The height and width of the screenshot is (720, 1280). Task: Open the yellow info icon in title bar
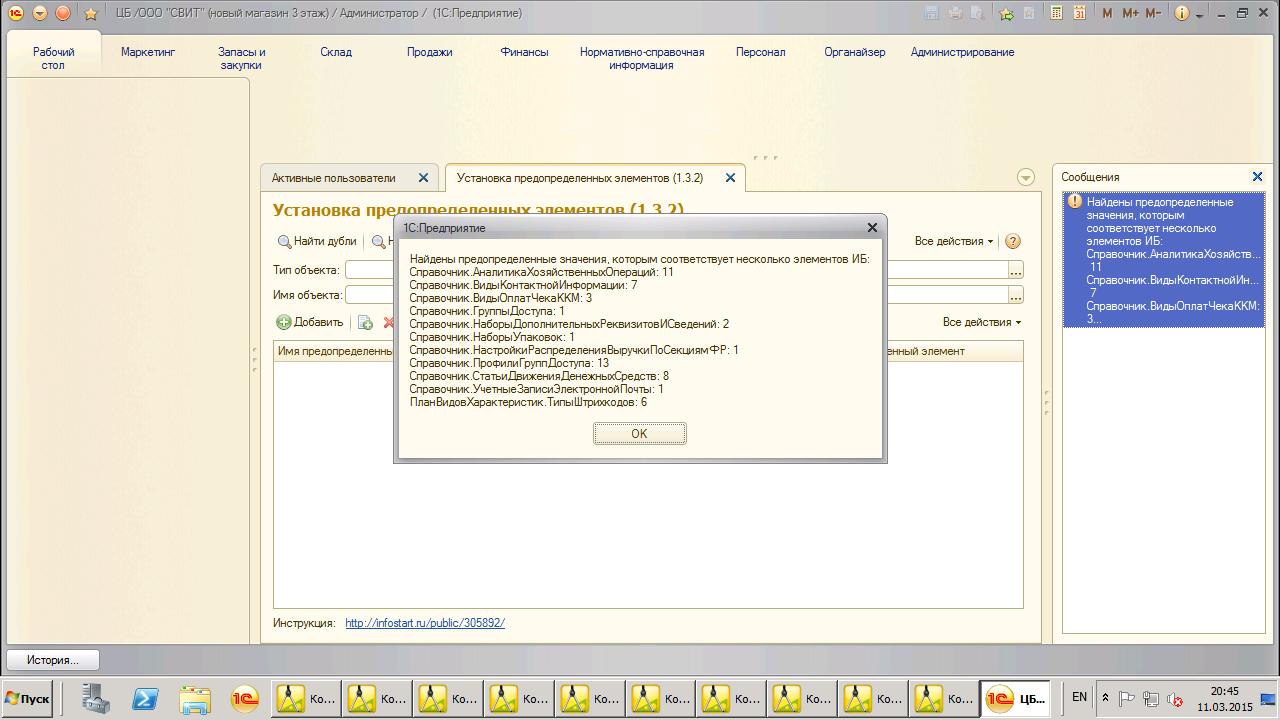pos(1182,13)
